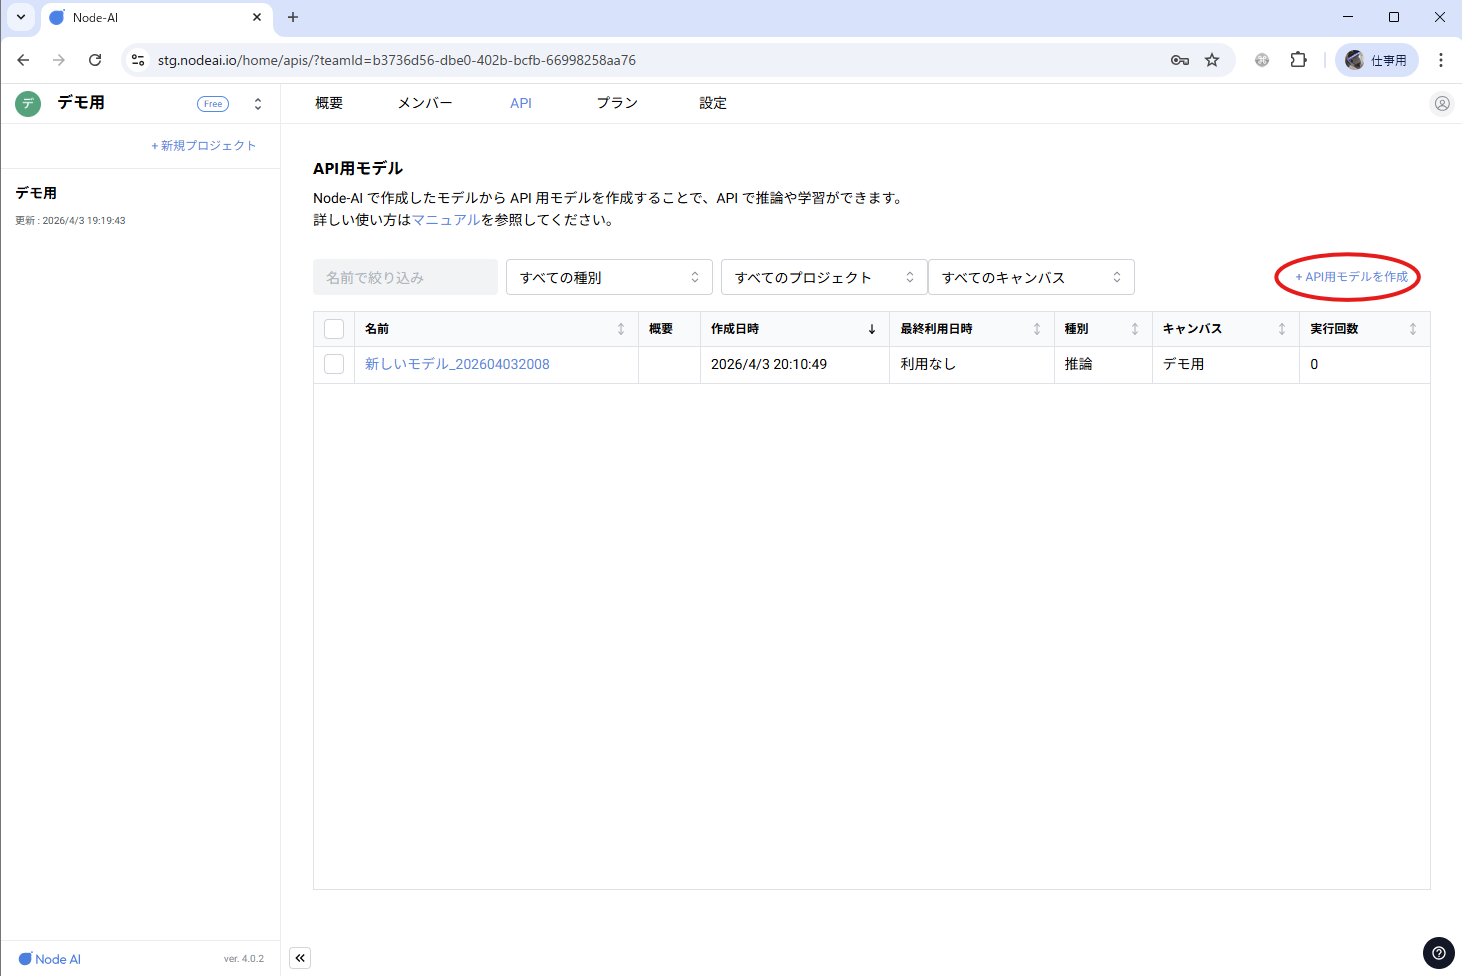Open the browser extensions puzzle icon
The height and width of the screenshot is (976, 1462).
1298,60
